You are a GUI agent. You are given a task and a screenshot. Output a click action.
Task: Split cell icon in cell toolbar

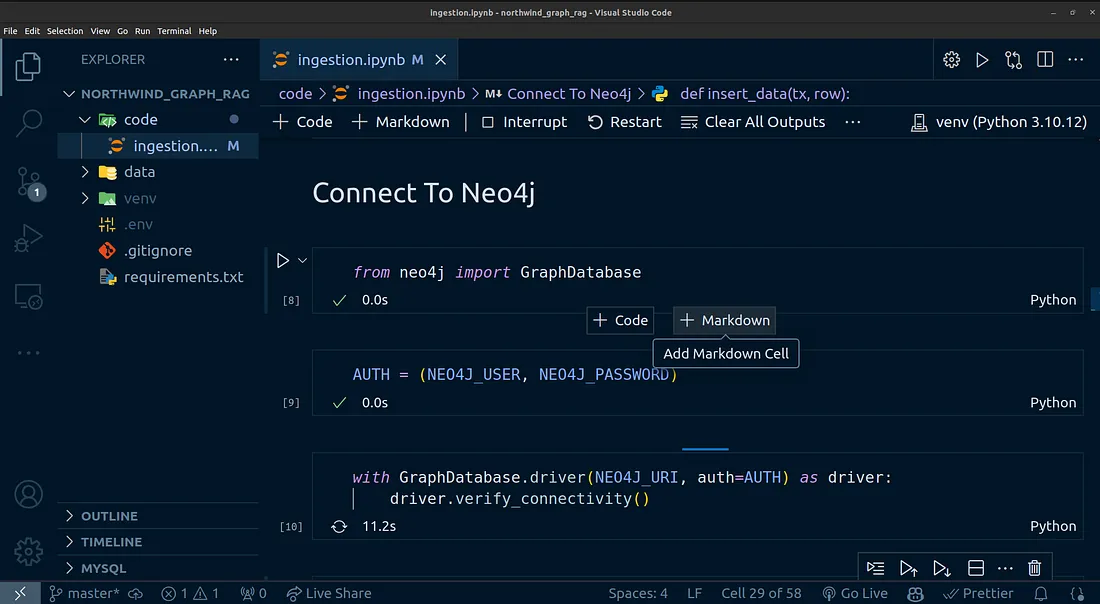coord(975,568)
